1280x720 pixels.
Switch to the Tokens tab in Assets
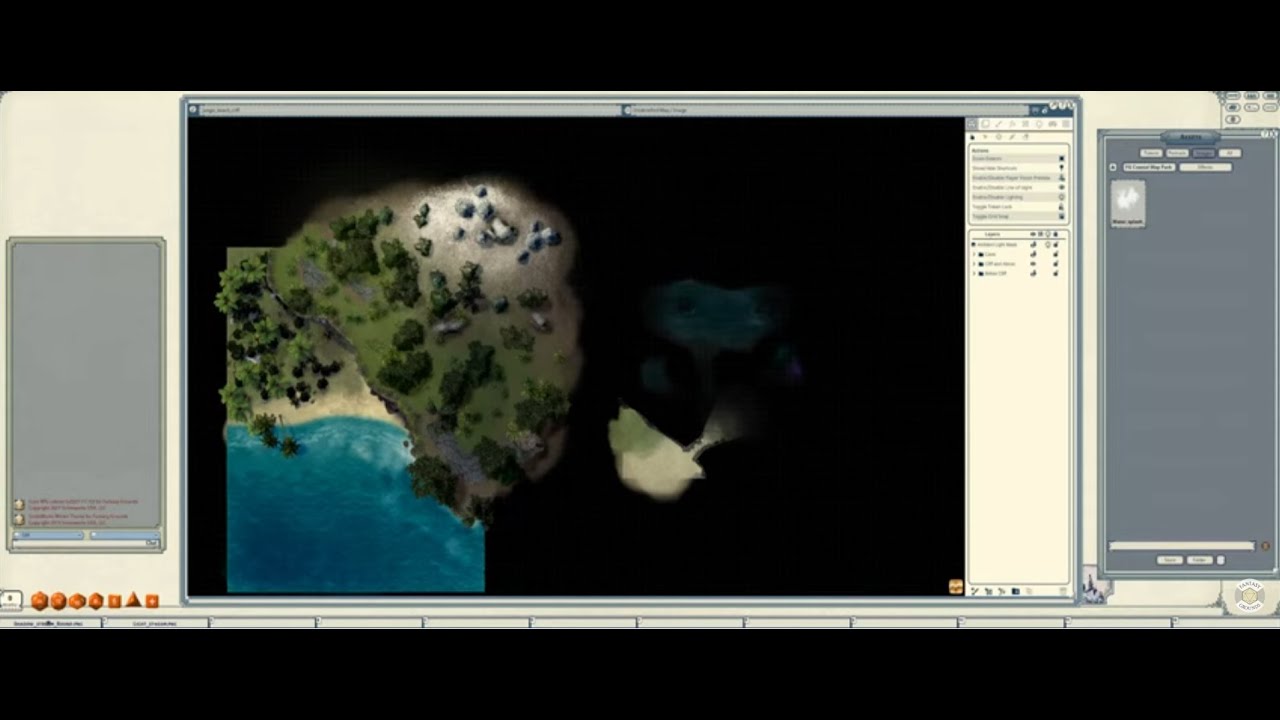click(1151, 153)
